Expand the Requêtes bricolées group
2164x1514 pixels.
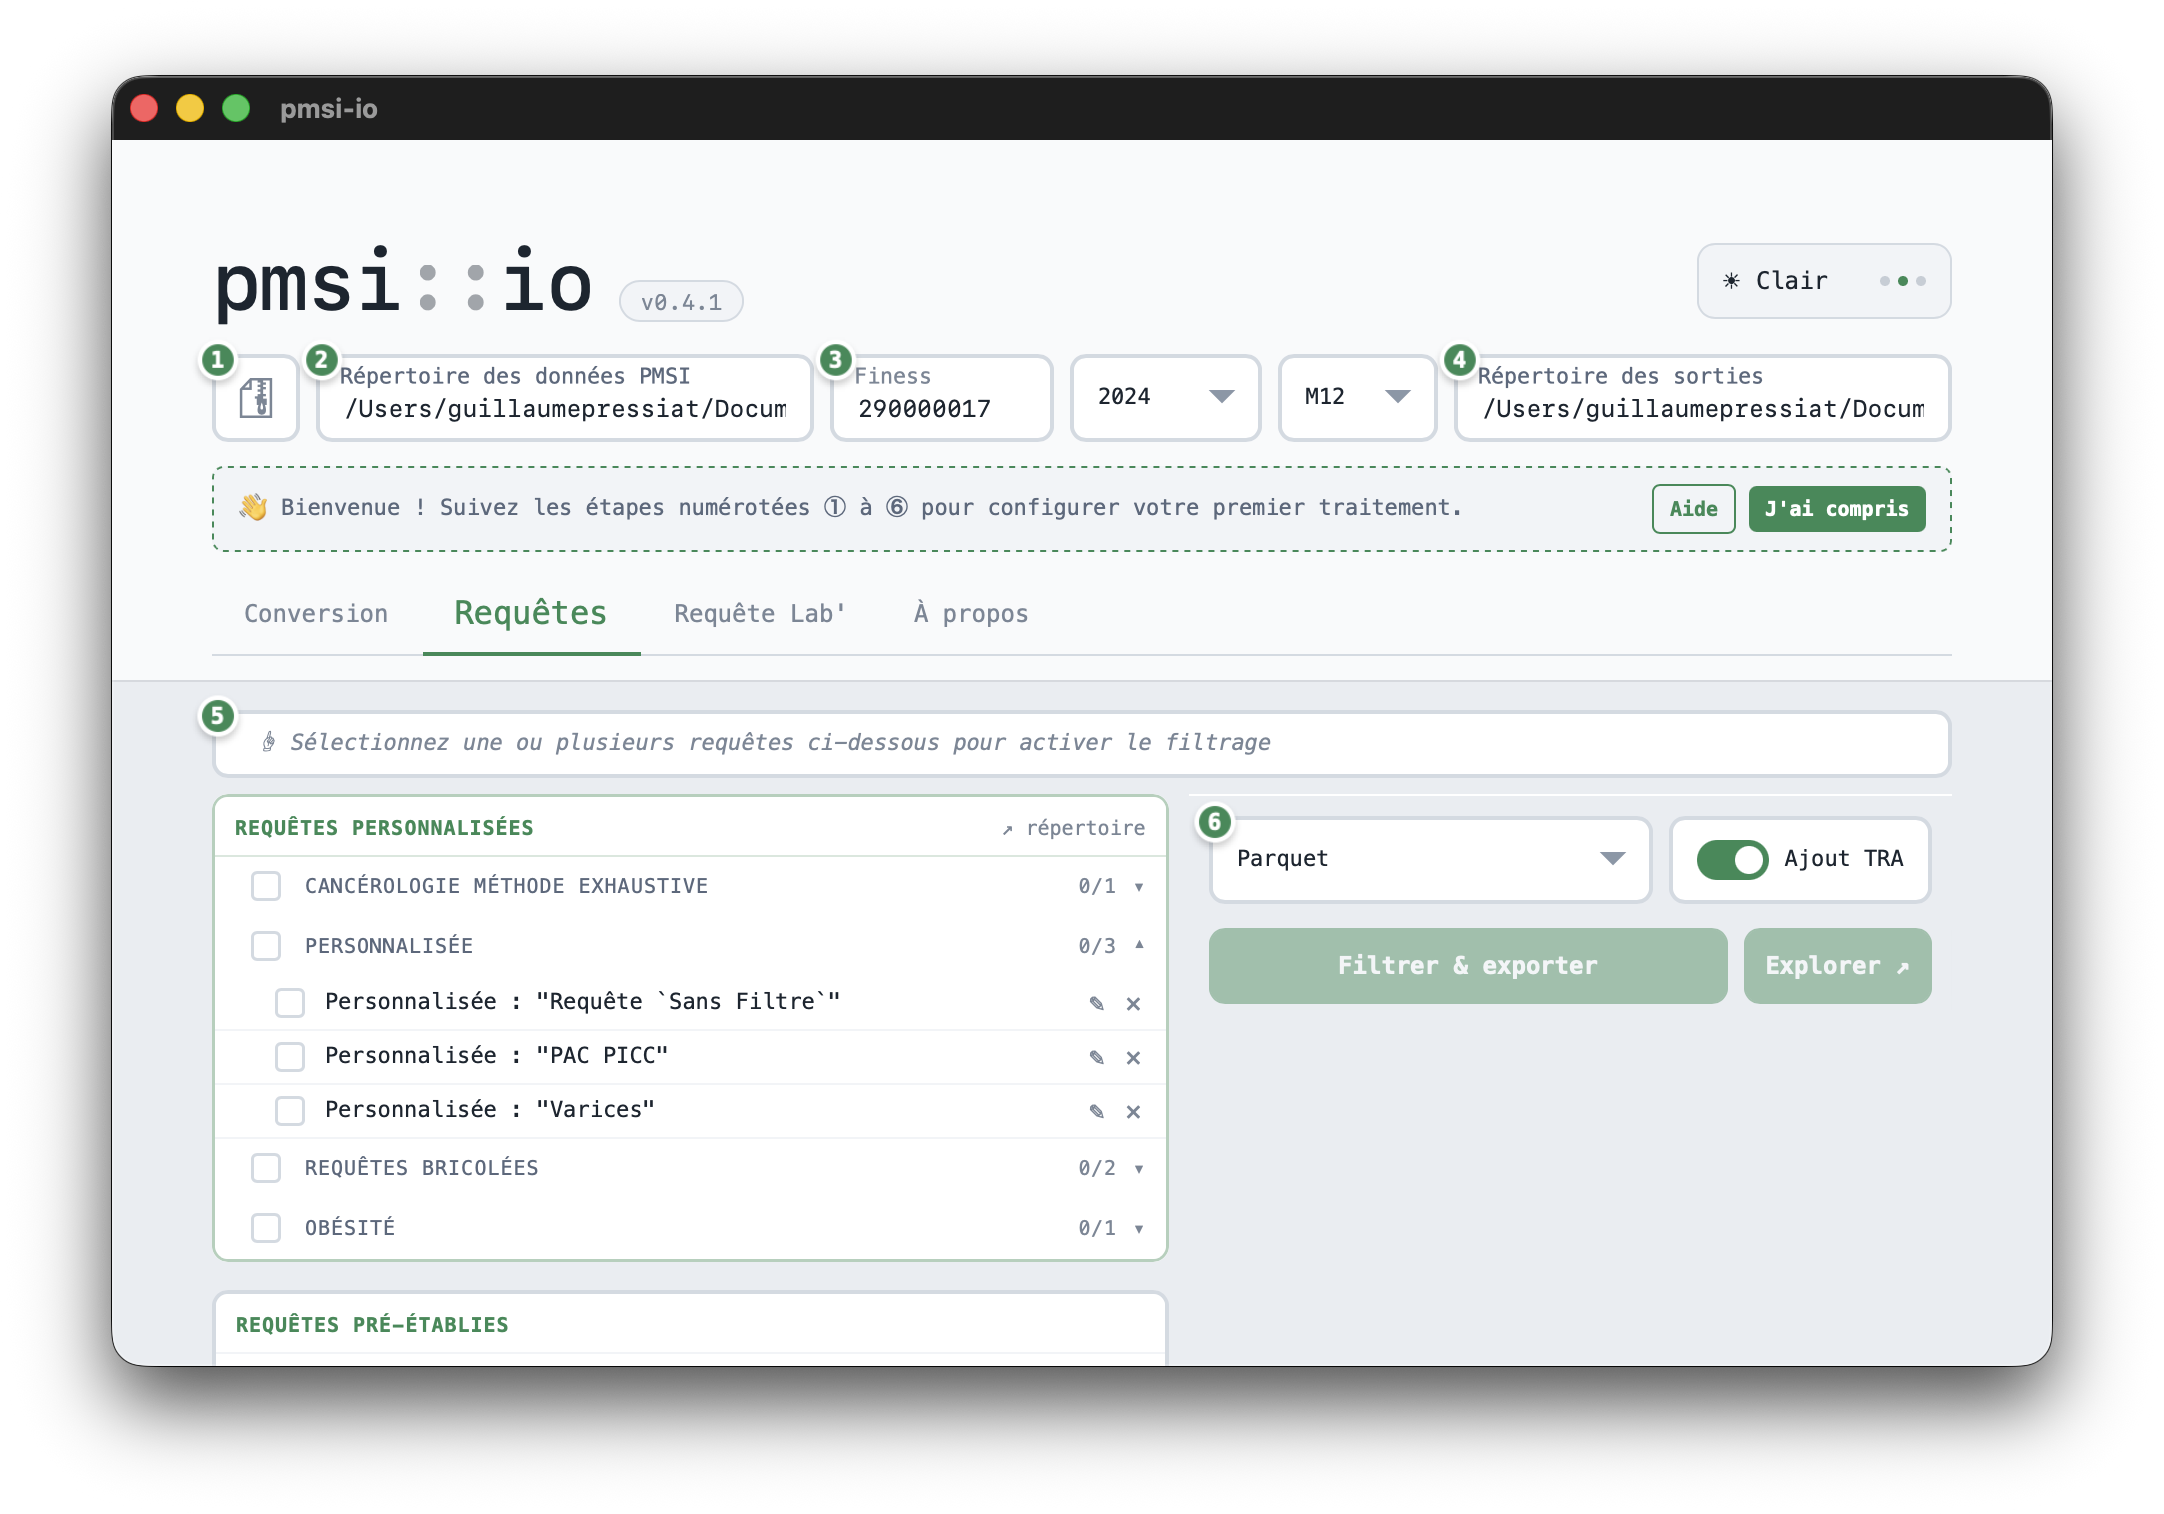pyautogui.click(x=1139, y=1169)
